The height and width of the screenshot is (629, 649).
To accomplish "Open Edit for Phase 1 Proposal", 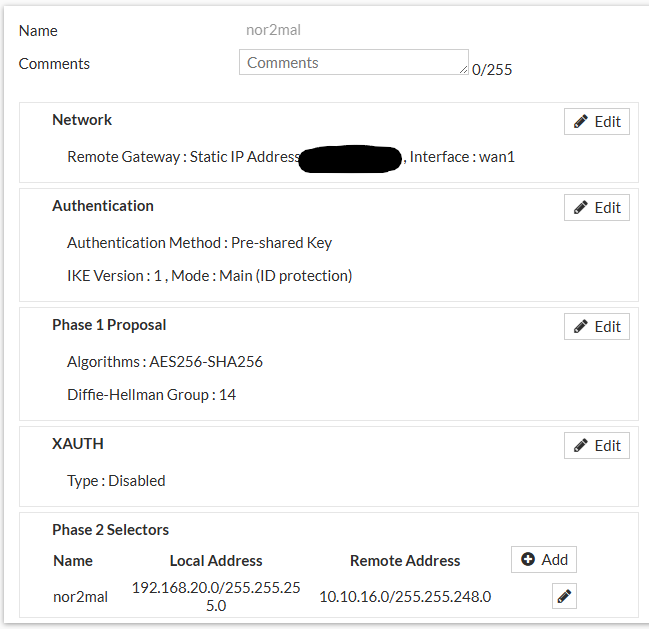I will [x=597, y=327].
